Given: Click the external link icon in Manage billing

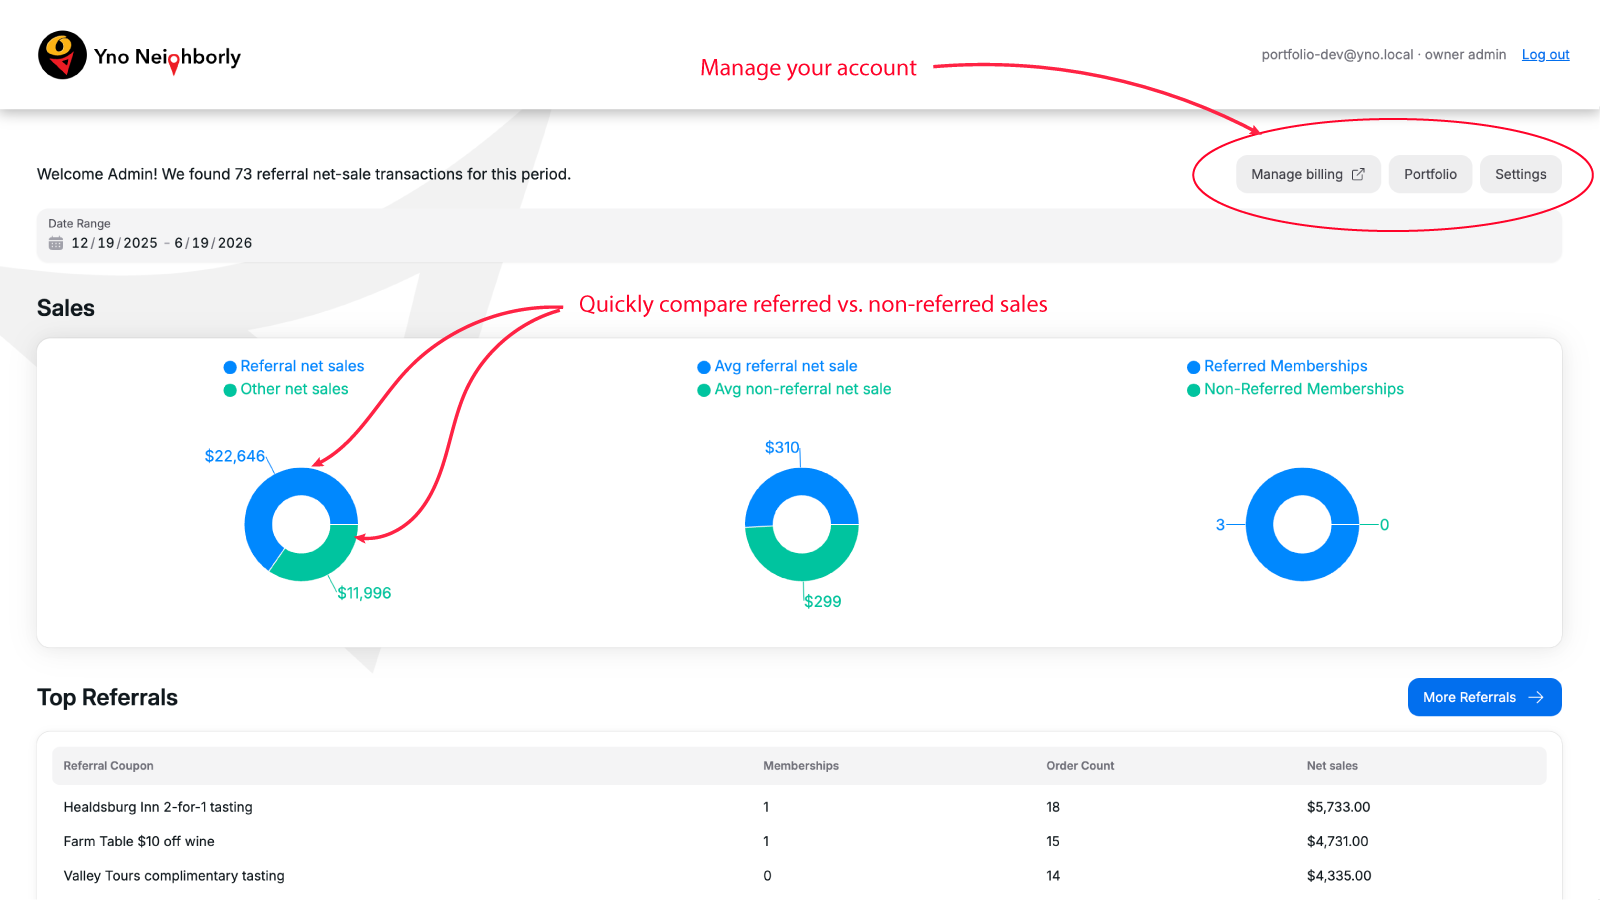Looking at the screenshot, I should click(1358, 174).
